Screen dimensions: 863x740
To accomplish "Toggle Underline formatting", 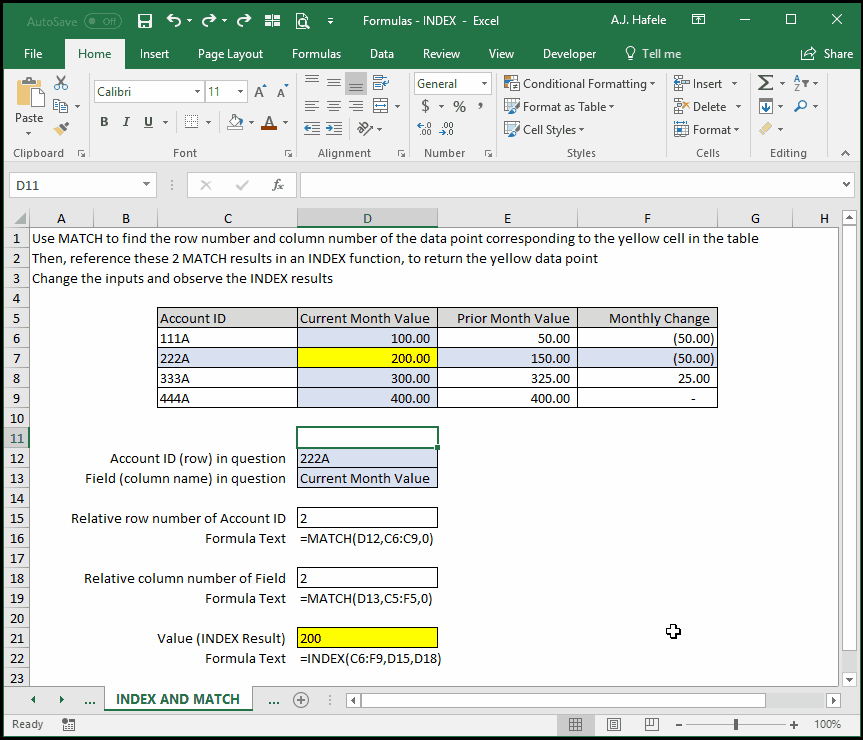I will (148, 122).
